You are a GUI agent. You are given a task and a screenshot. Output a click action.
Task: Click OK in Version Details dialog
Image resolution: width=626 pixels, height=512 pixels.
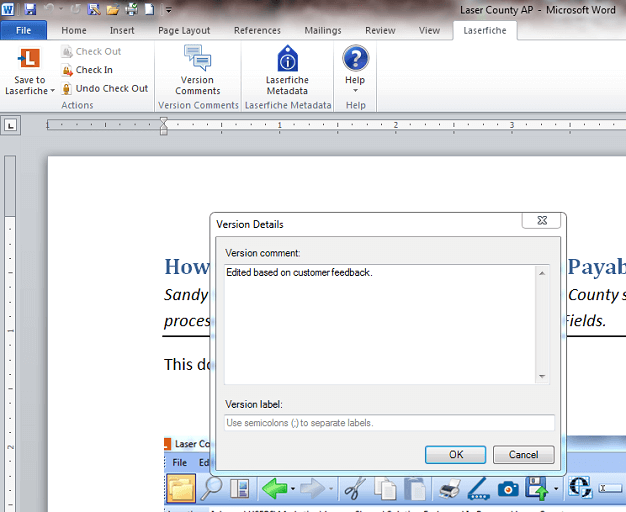(x=456, y=454)
